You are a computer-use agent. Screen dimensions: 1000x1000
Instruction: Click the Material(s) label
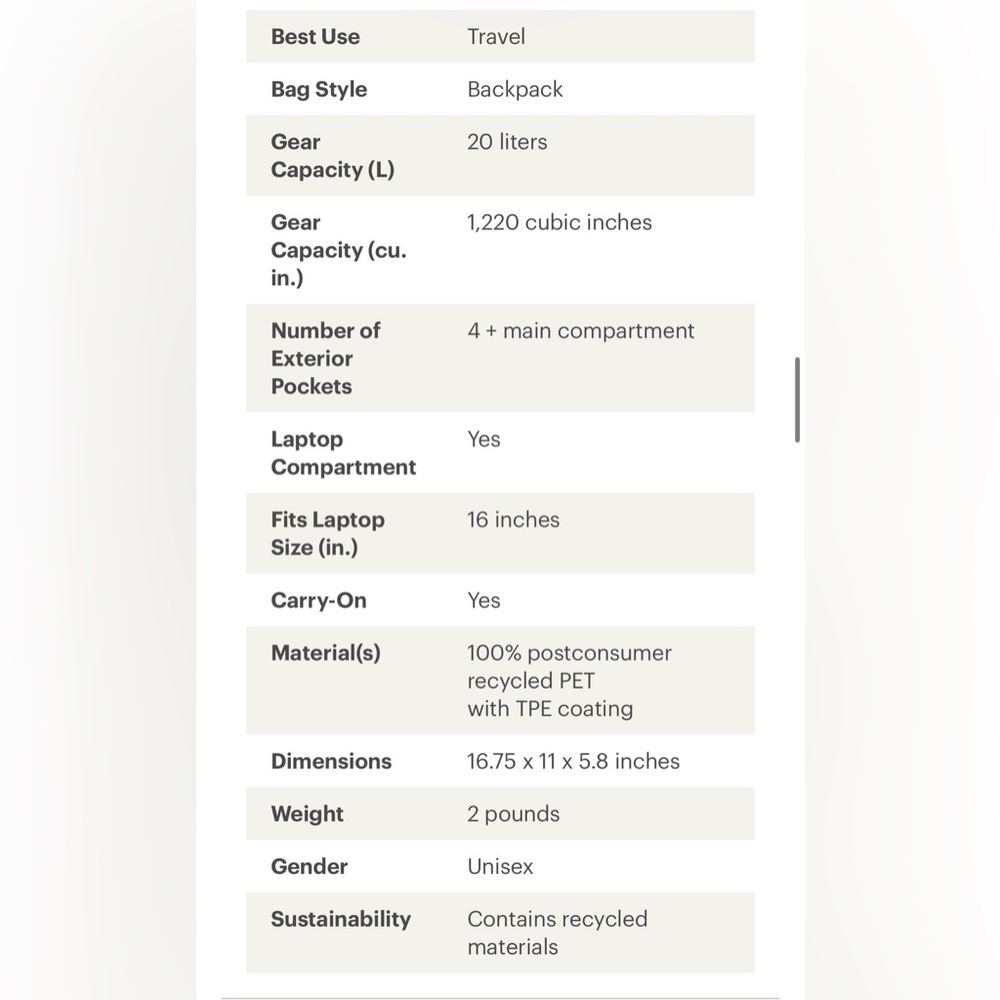coord(326,653)
